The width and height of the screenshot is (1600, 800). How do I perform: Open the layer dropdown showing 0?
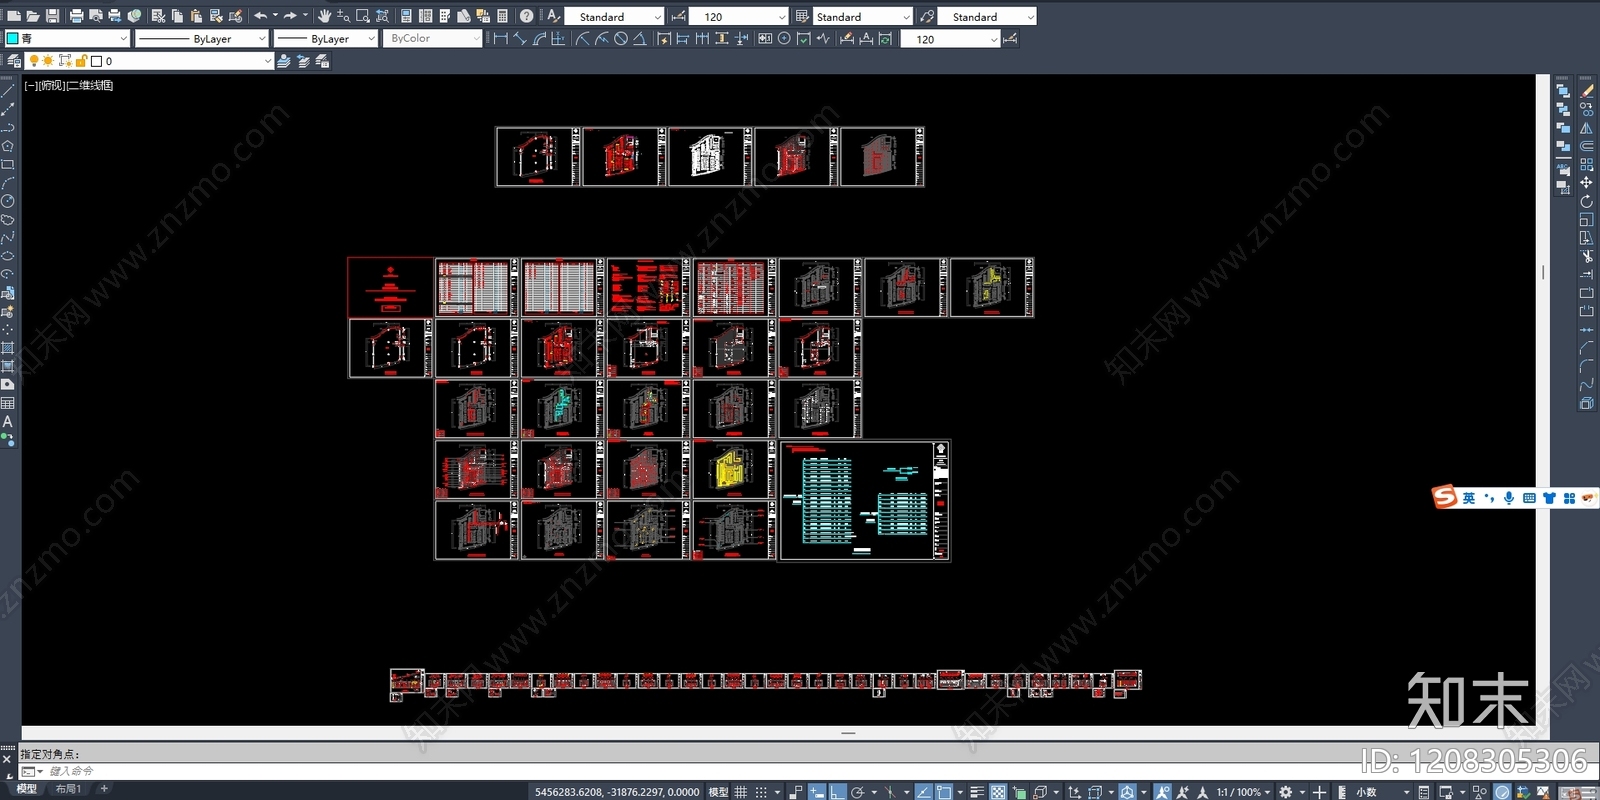click(x=150, y=61)
